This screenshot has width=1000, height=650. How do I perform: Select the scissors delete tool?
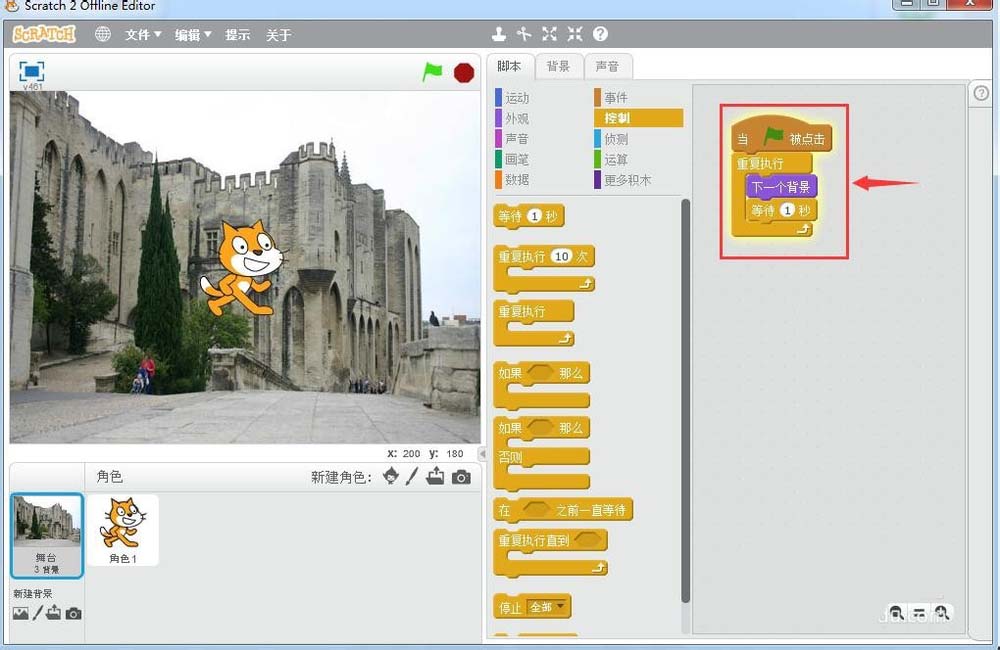click(524, 33)
